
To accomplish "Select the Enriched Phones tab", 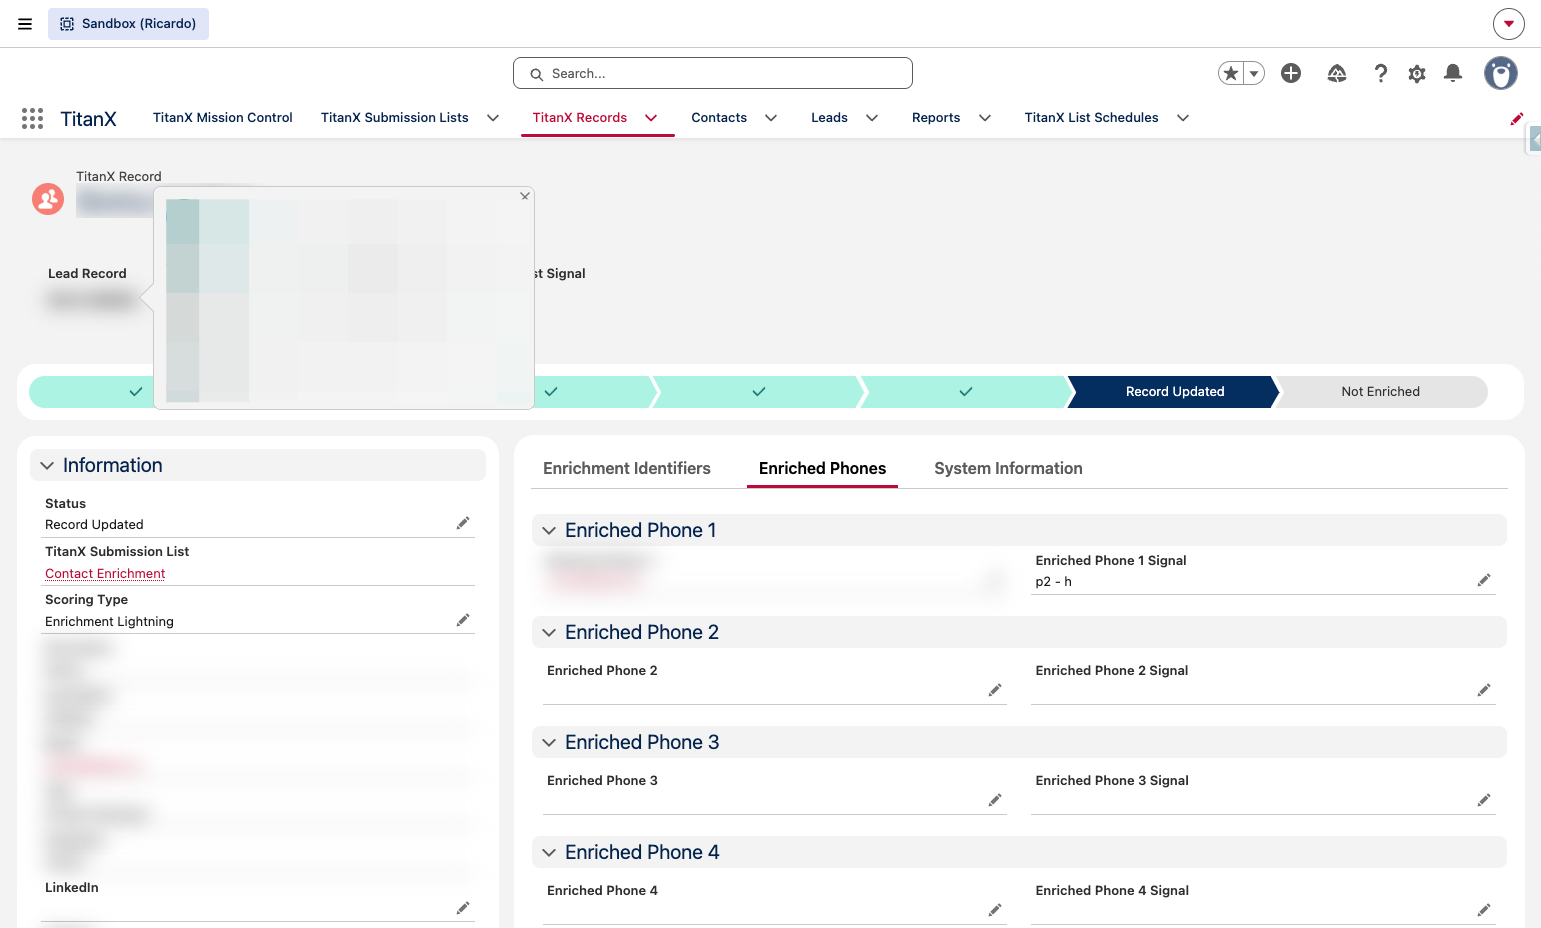I will coord(822,468).
